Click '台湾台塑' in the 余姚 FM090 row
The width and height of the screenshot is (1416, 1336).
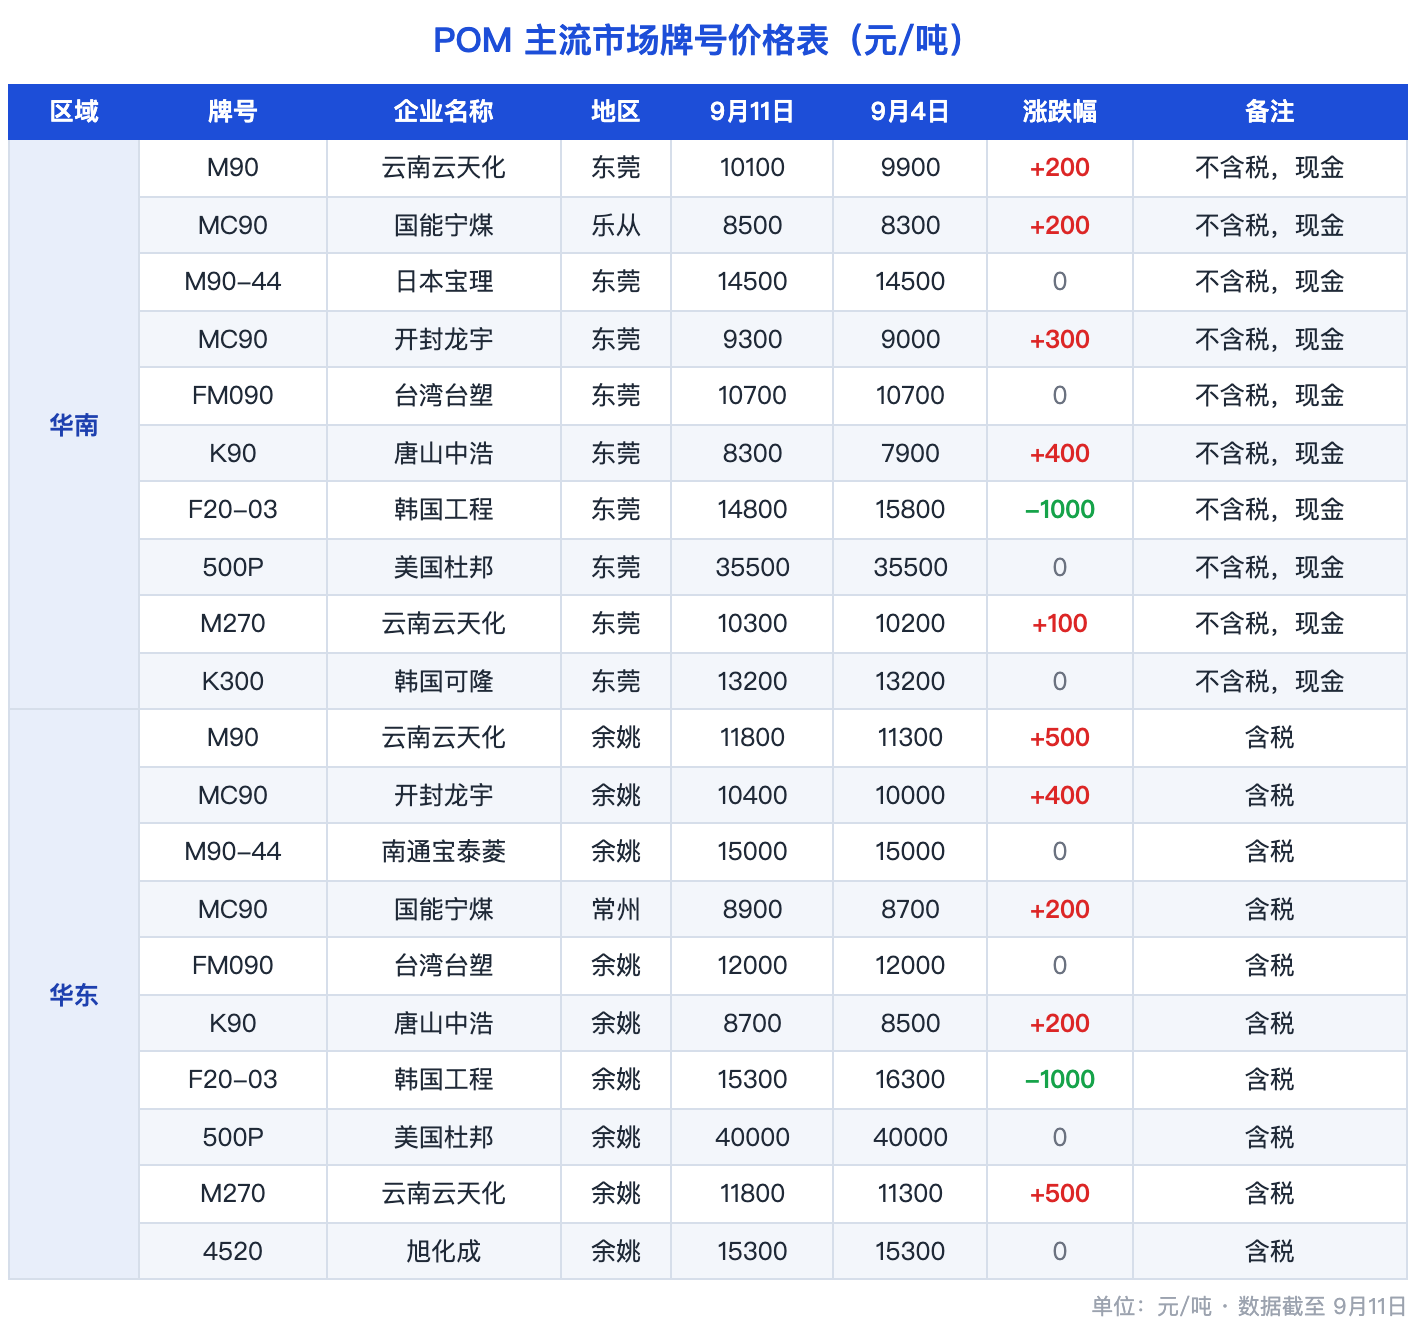point(444,966)
